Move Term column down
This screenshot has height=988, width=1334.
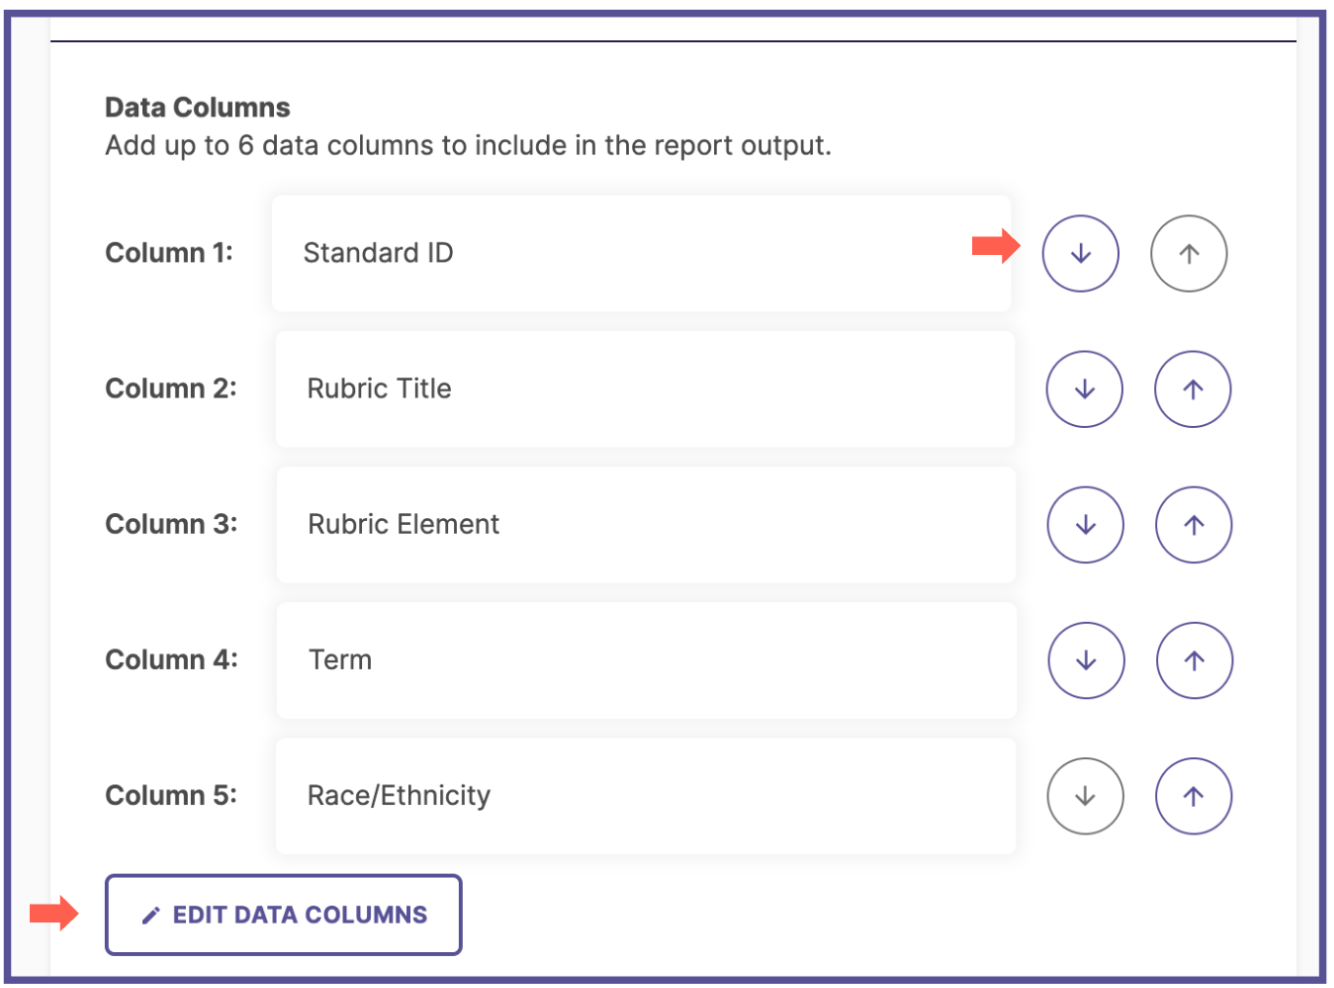[x=1086, y=660]
